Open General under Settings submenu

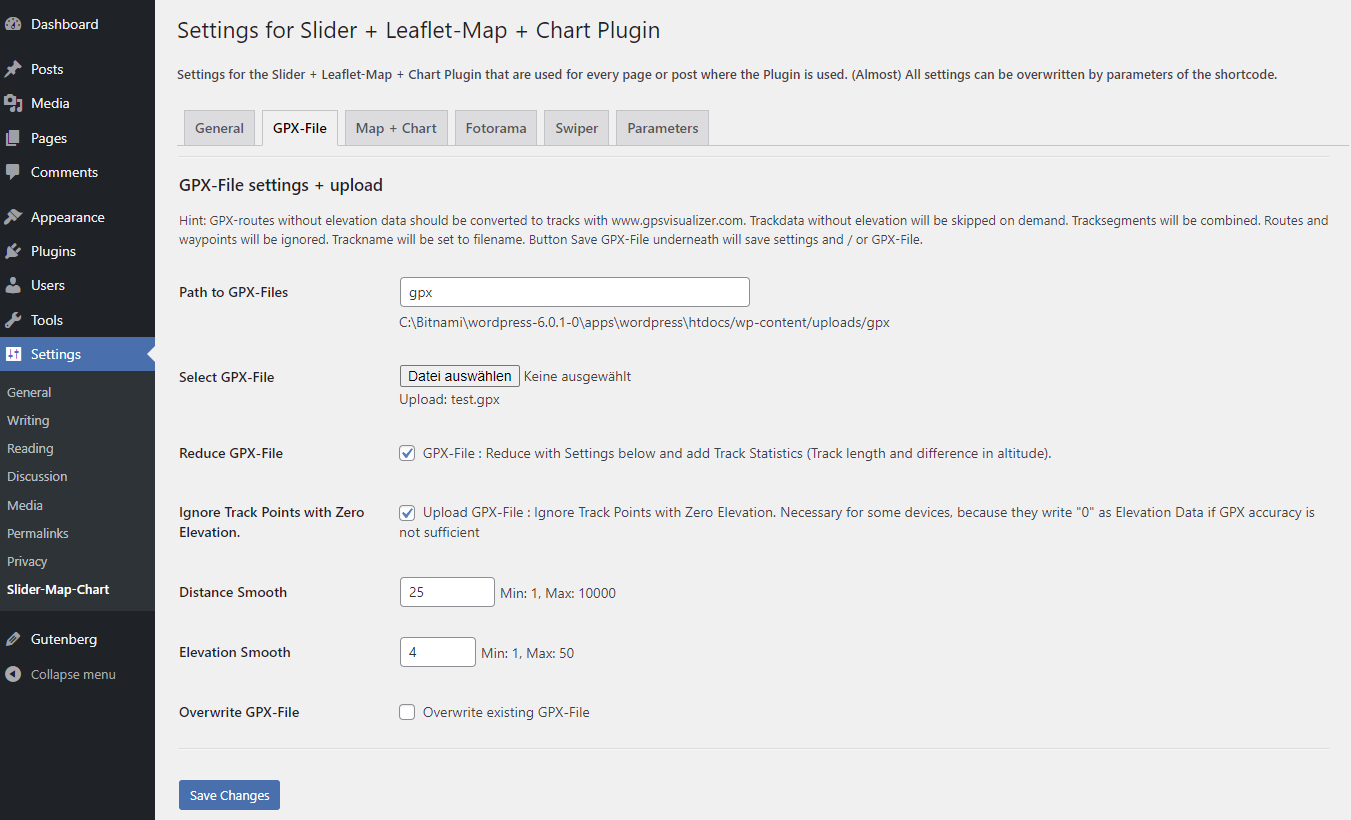click(29, 392)
